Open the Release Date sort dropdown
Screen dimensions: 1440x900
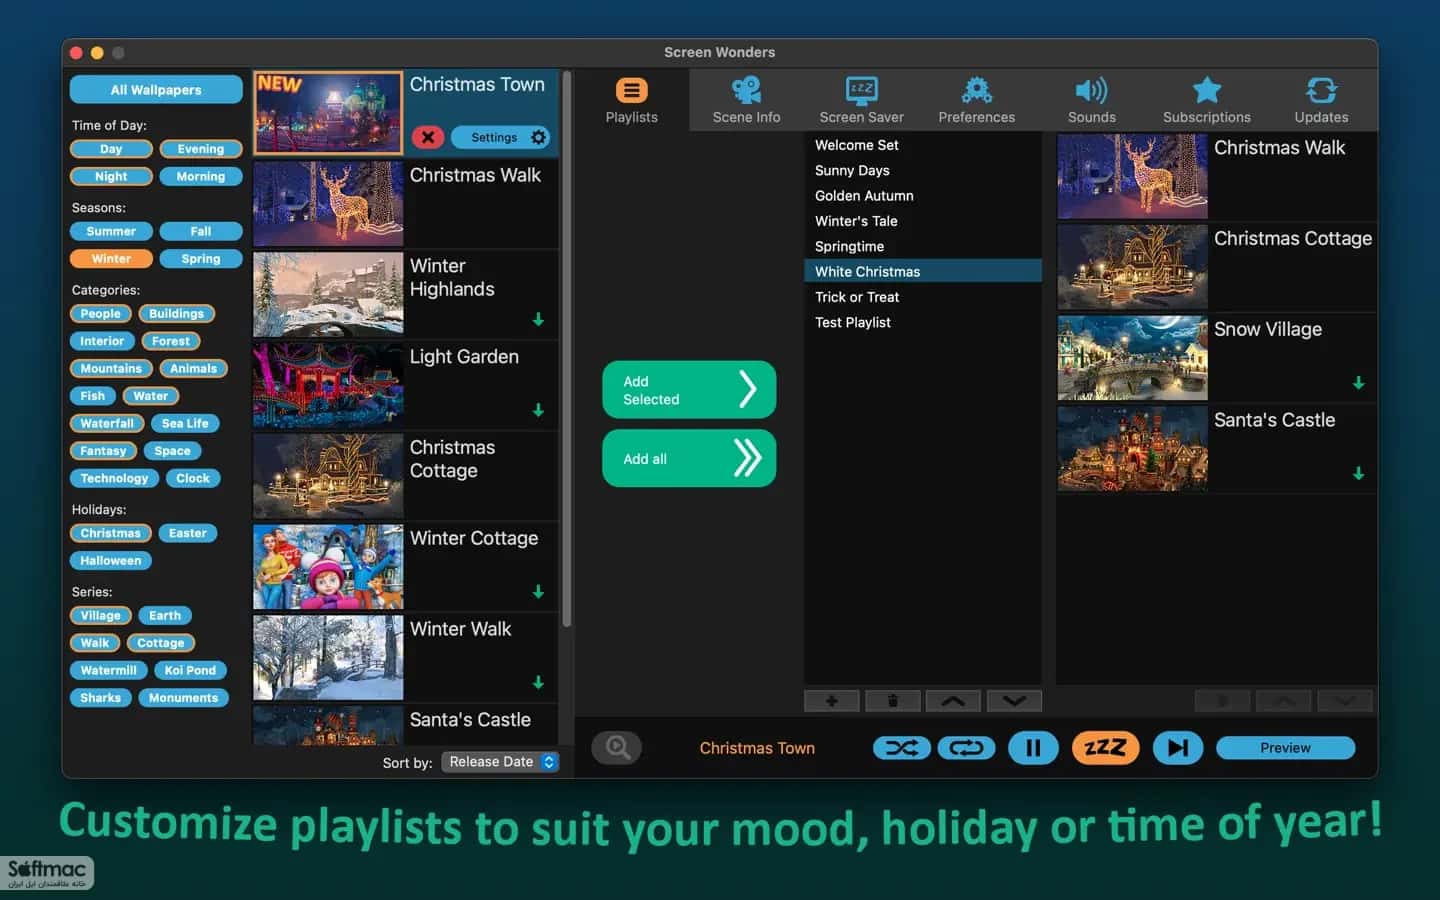[500, 762]
